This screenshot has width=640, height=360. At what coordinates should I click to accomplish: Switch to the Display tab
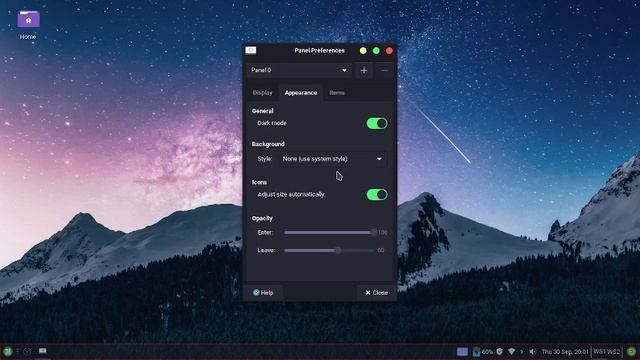click(262, 93)
